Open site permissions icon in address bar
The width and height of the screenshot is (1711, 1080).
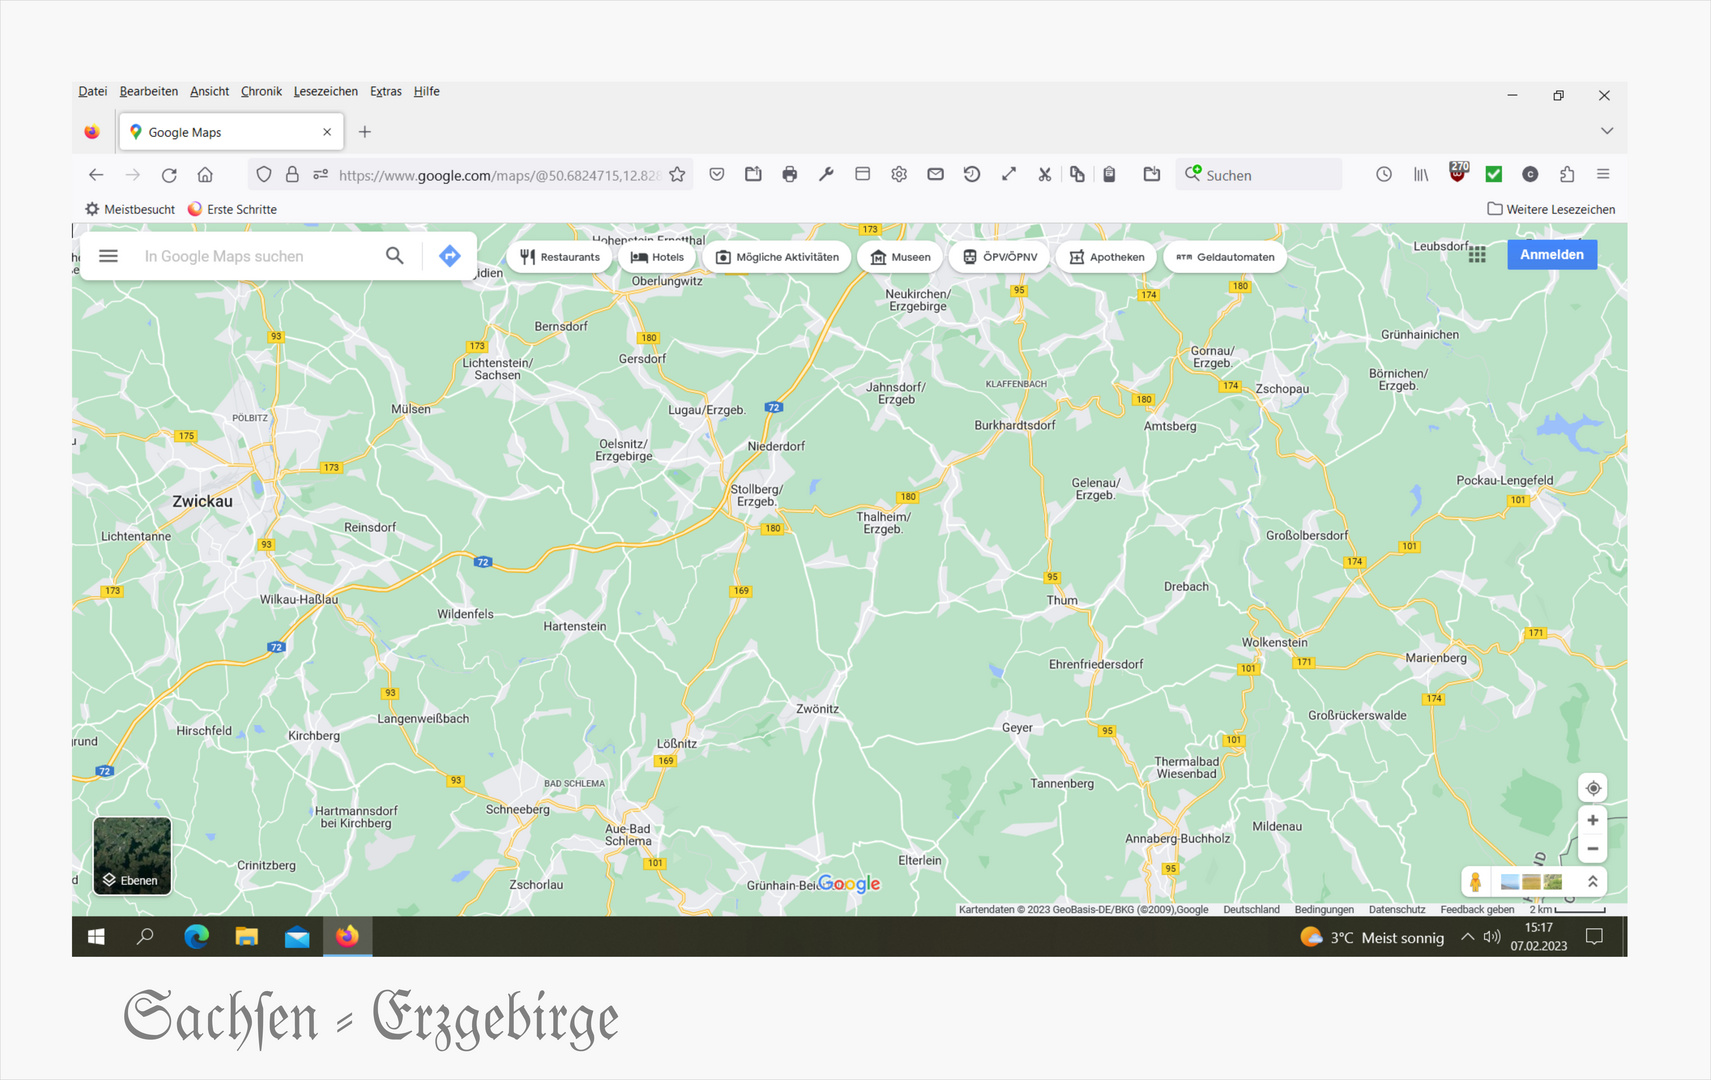(x=321, y=175)
